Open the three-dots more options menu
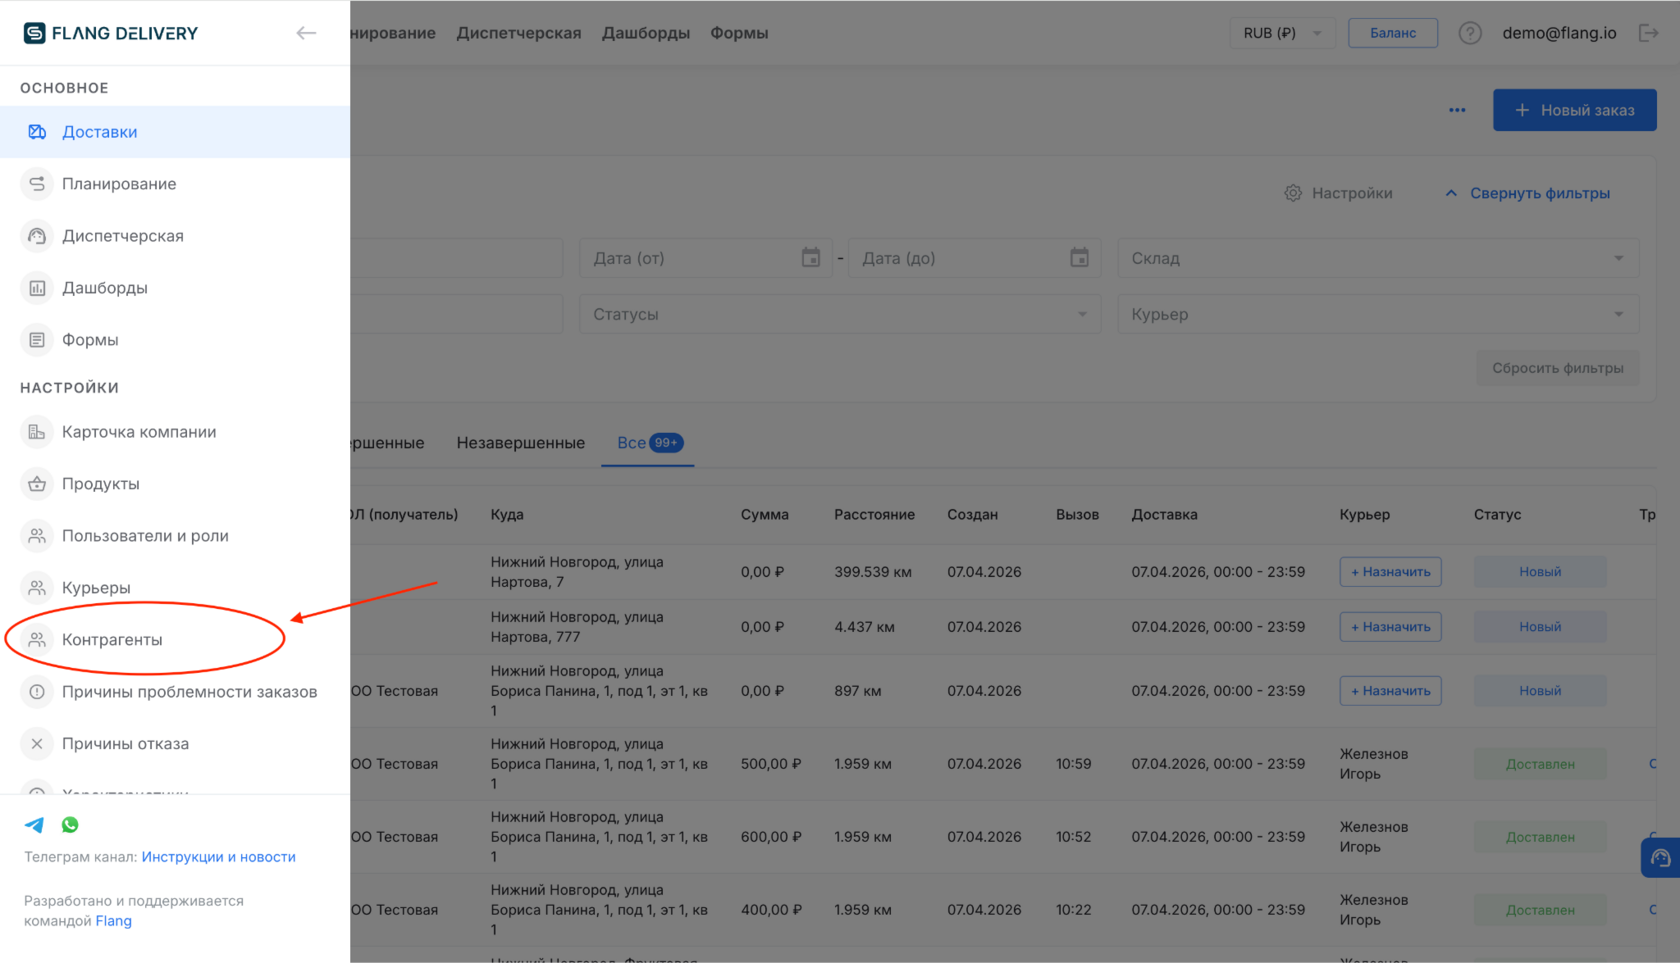This screenshot has width=1680, height=963. [x=1457, y=110]
